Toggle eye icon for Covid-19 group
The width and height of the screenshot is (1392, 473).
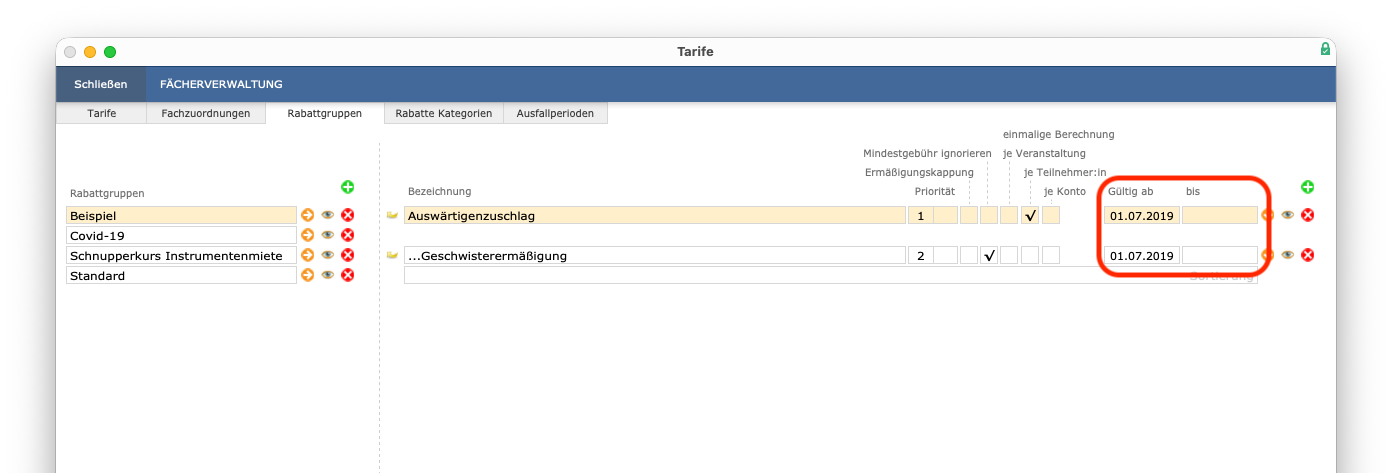click(x=328, y=235)
